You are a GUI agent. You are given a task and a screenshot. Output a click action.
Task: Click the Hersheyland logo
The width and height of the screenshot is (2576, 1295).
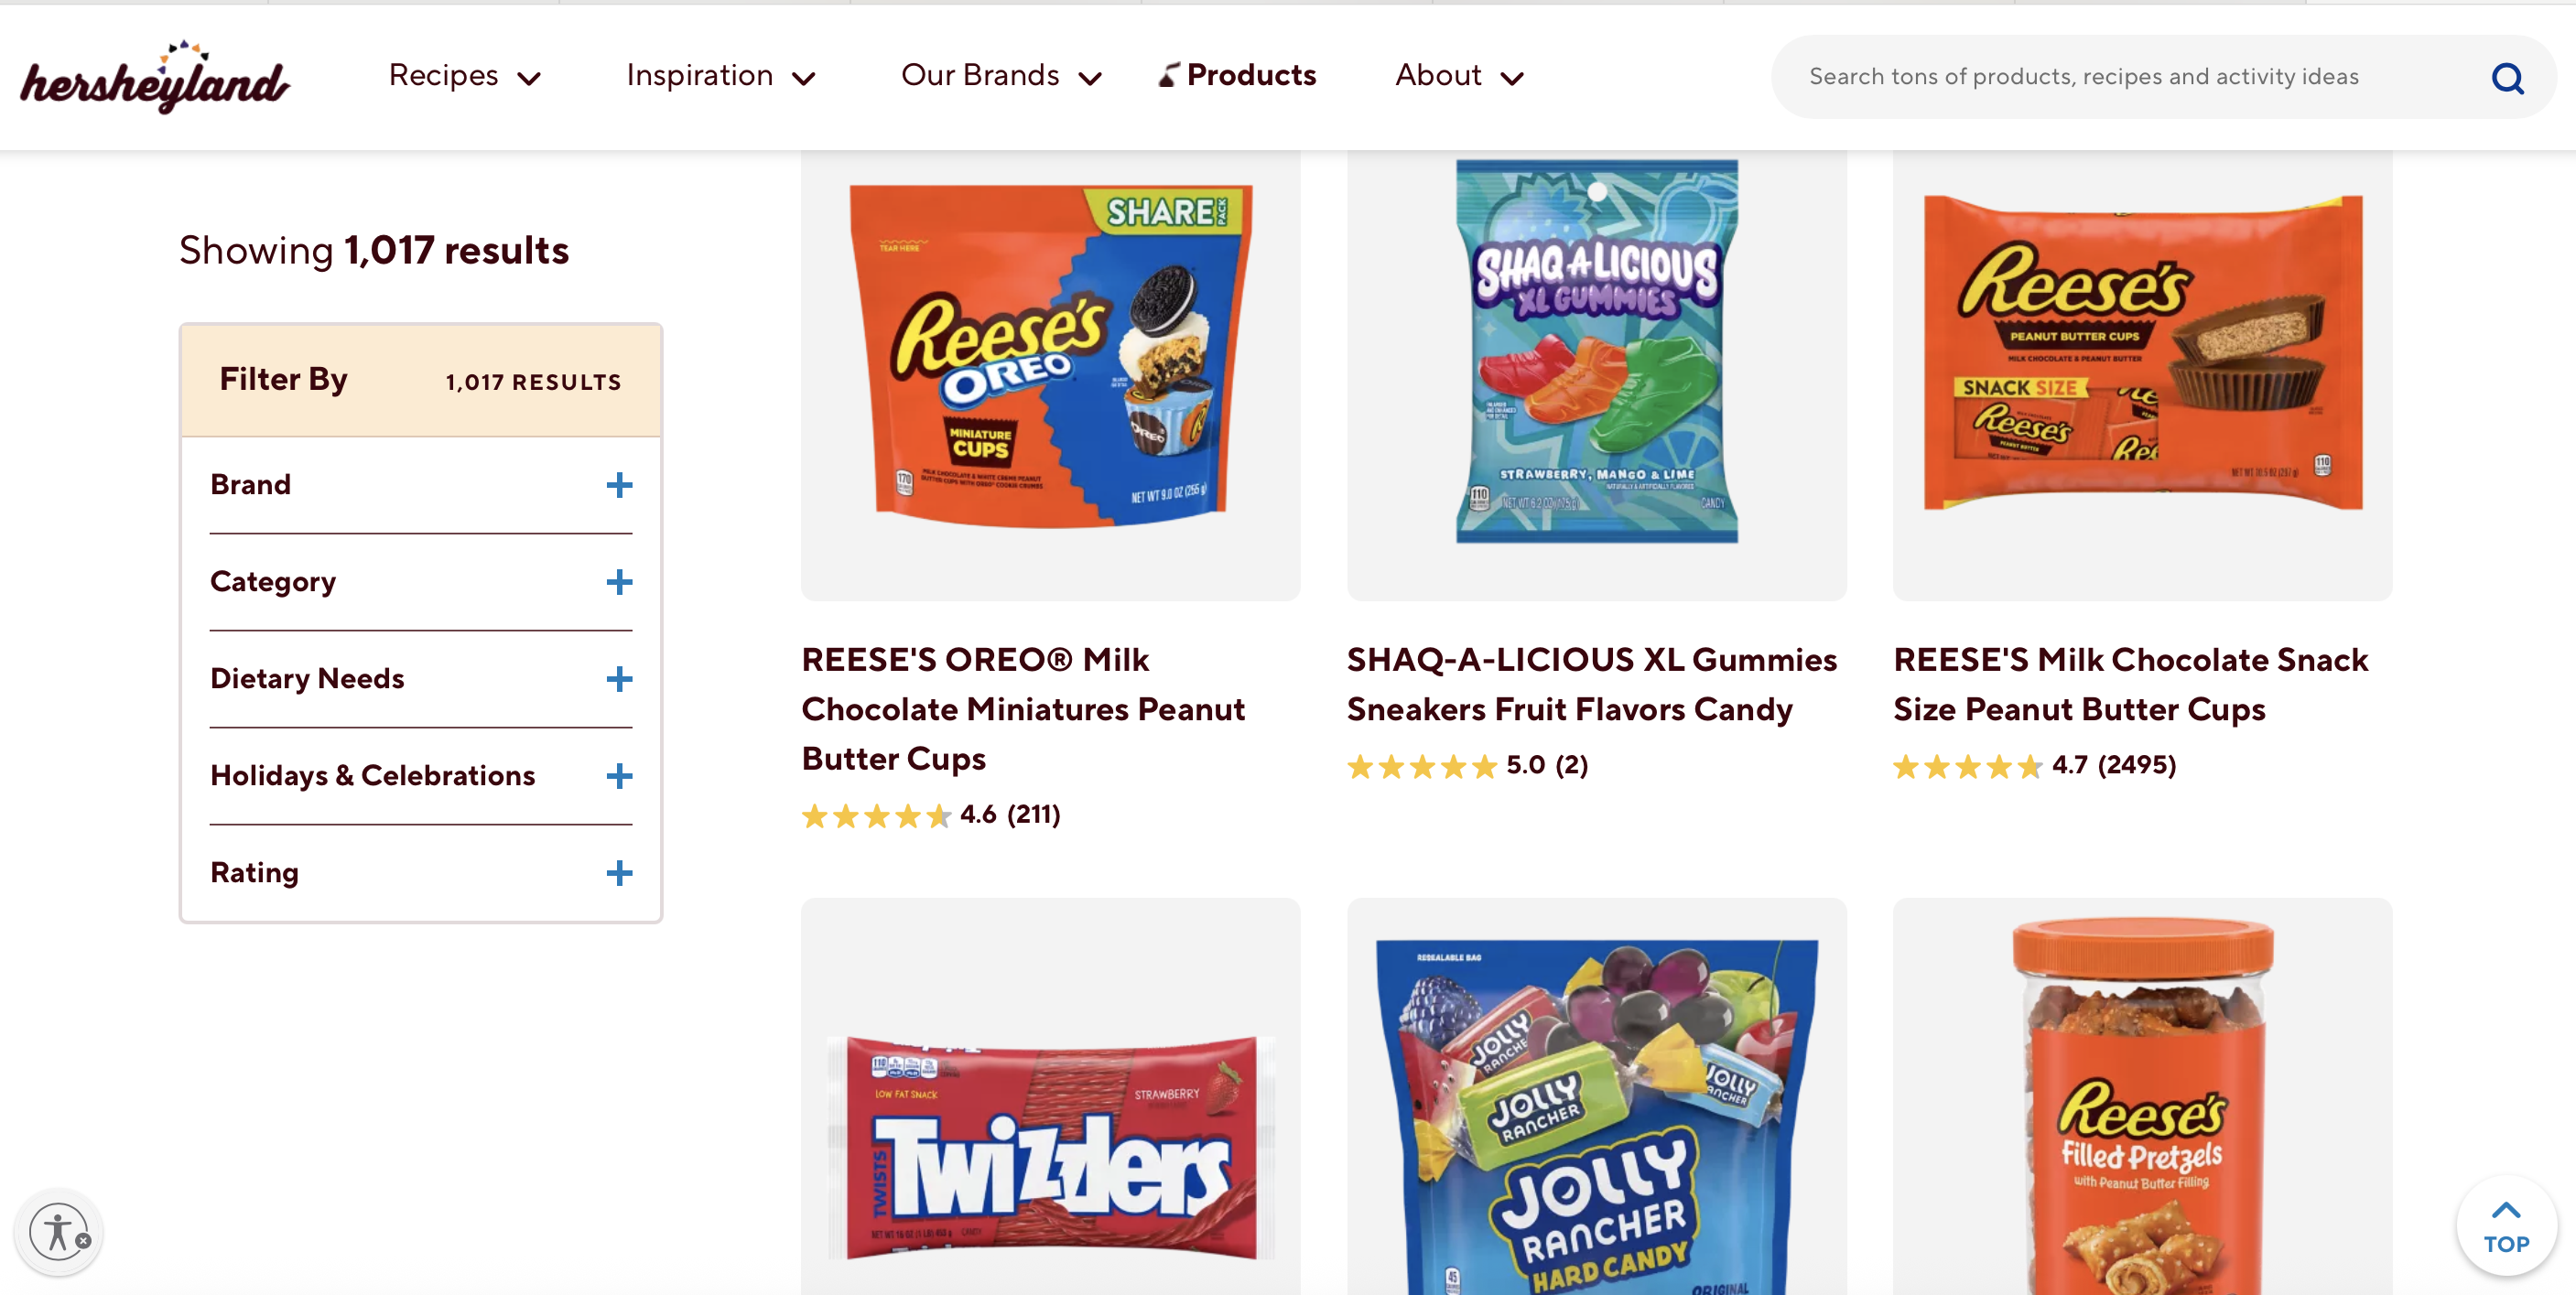point(155,78)
